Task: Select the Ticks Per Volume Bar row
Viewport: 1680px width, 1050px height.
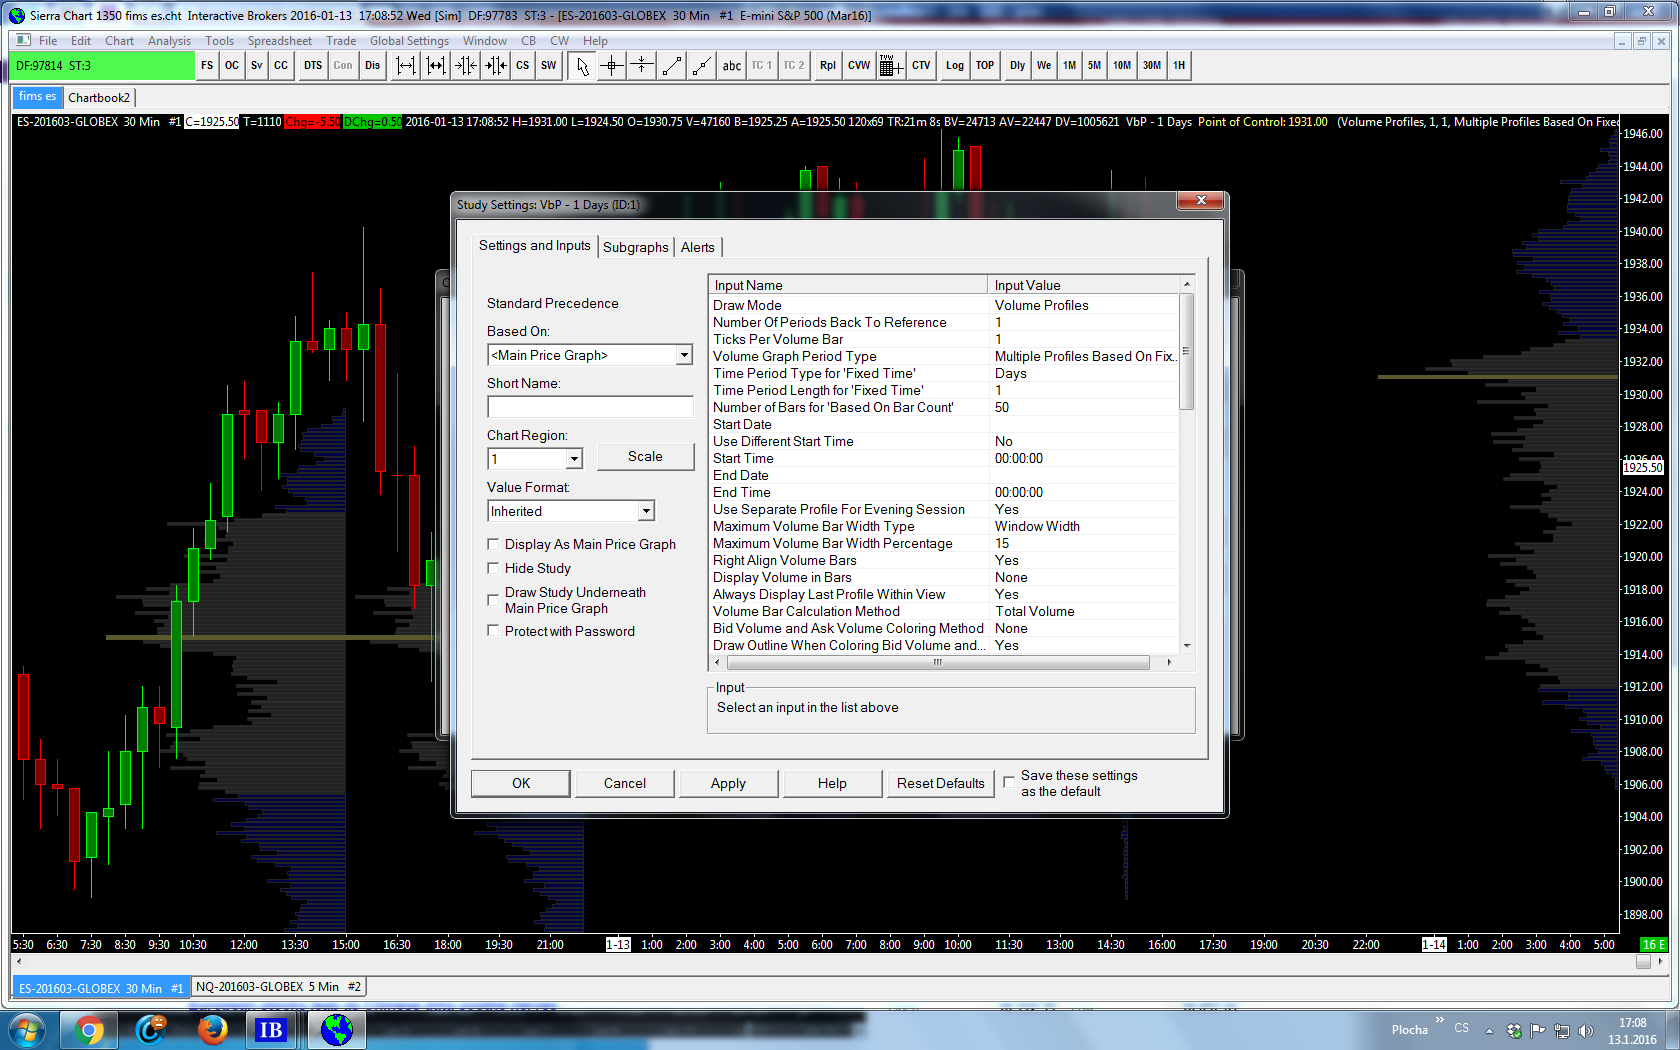Action: point(944,339)
